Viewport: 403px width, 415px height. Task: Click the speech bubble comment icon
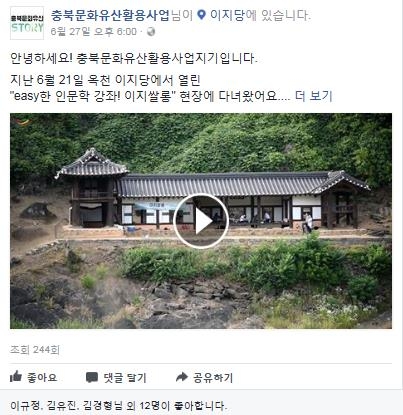coord(92,377)
